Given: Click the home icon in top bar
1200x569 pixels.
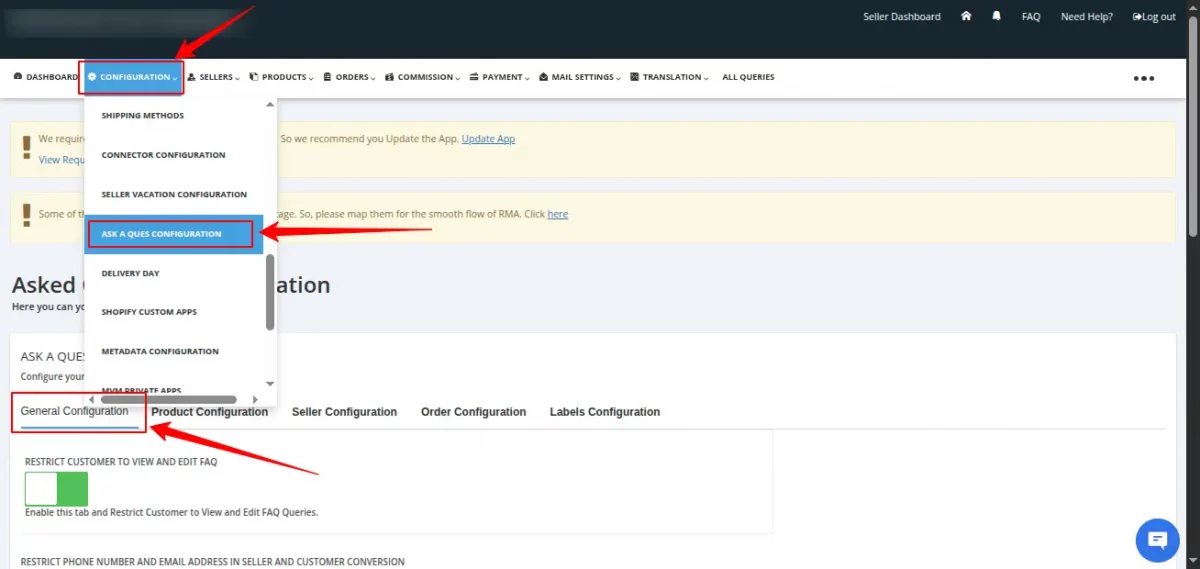Looking at the screenshot, I should (966, 17).
